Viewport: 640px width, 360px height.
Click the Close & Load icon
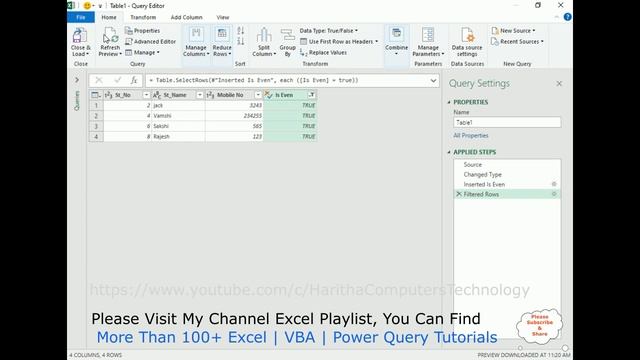click(x=80, y=36)
